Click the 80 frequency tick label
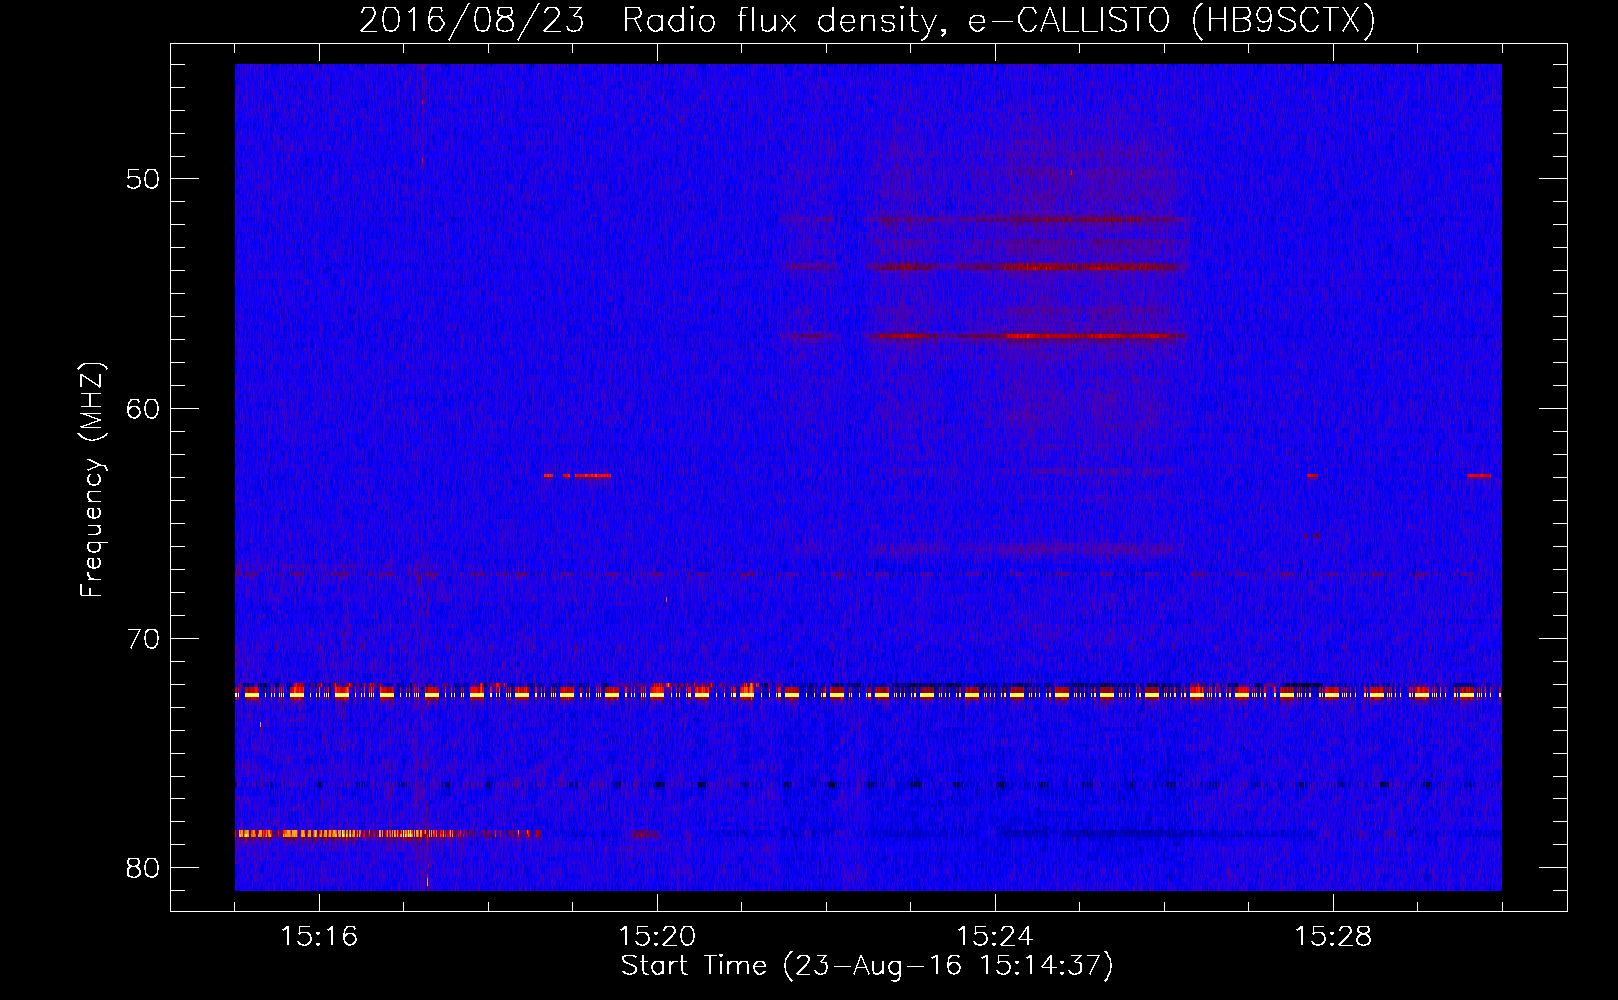This screenshot has width=1618, height=1000. [x=143, y=868]
